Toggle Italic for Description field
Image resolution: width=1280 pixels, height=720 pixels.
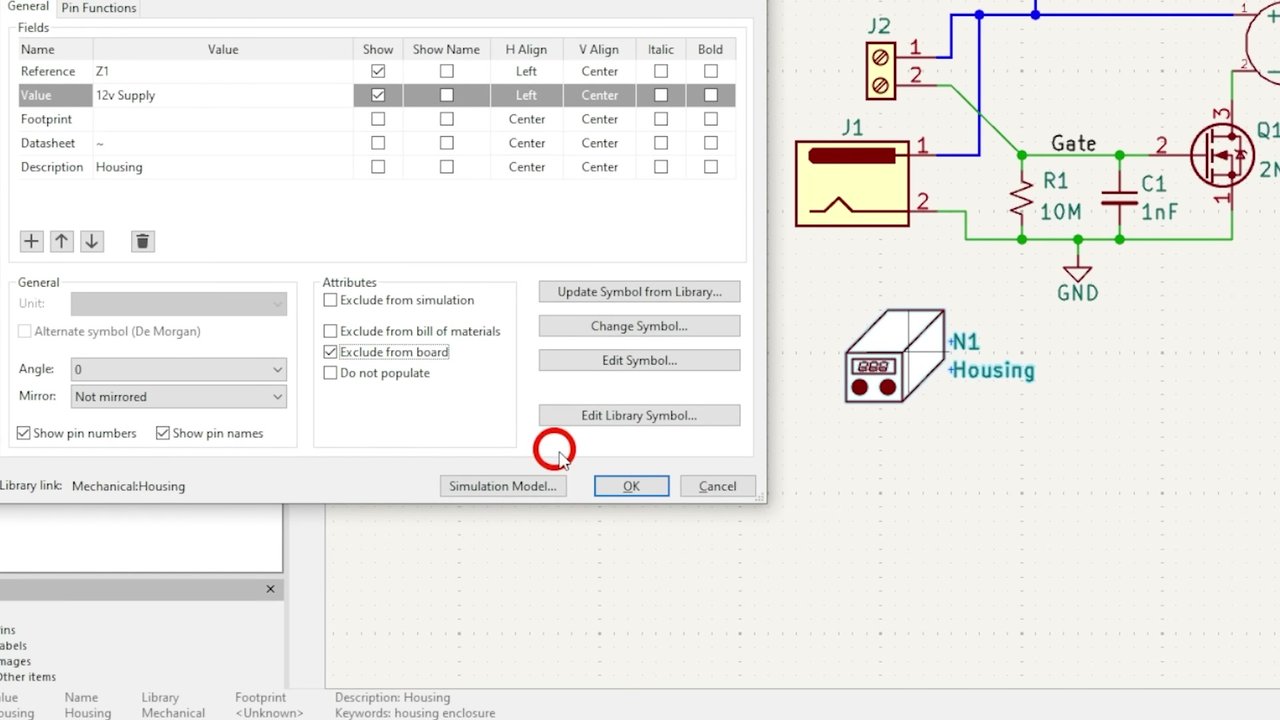point(660,167)
